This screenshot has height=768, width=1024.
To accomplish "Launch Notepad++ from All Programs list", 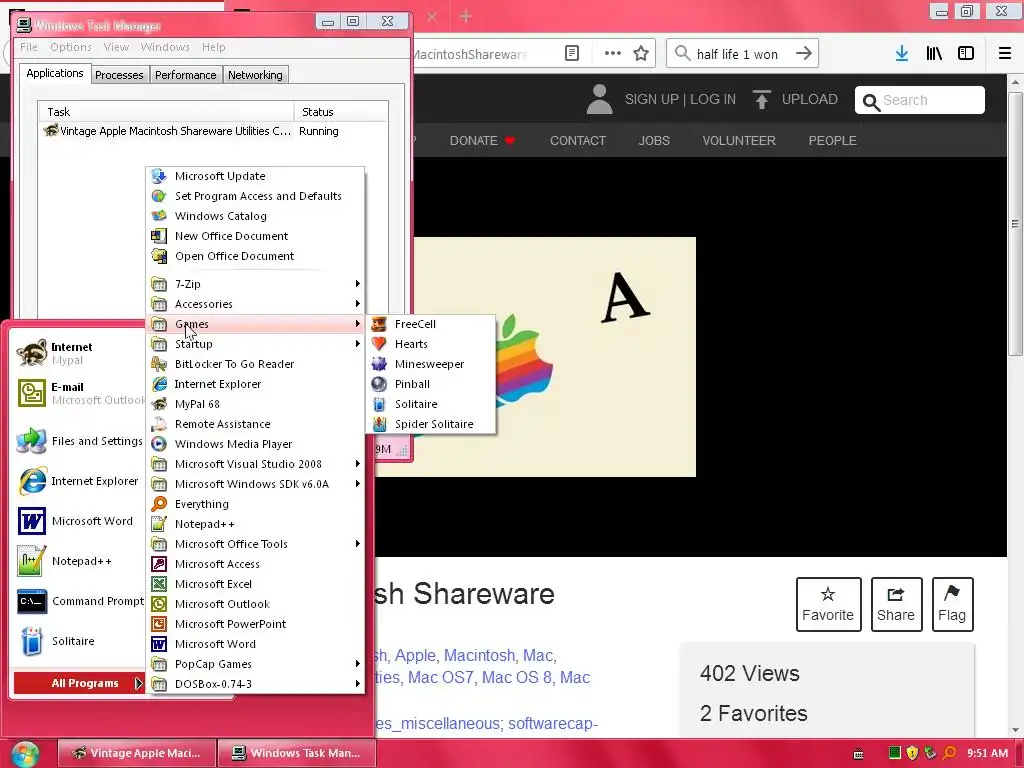I will [x=255, y=524].
